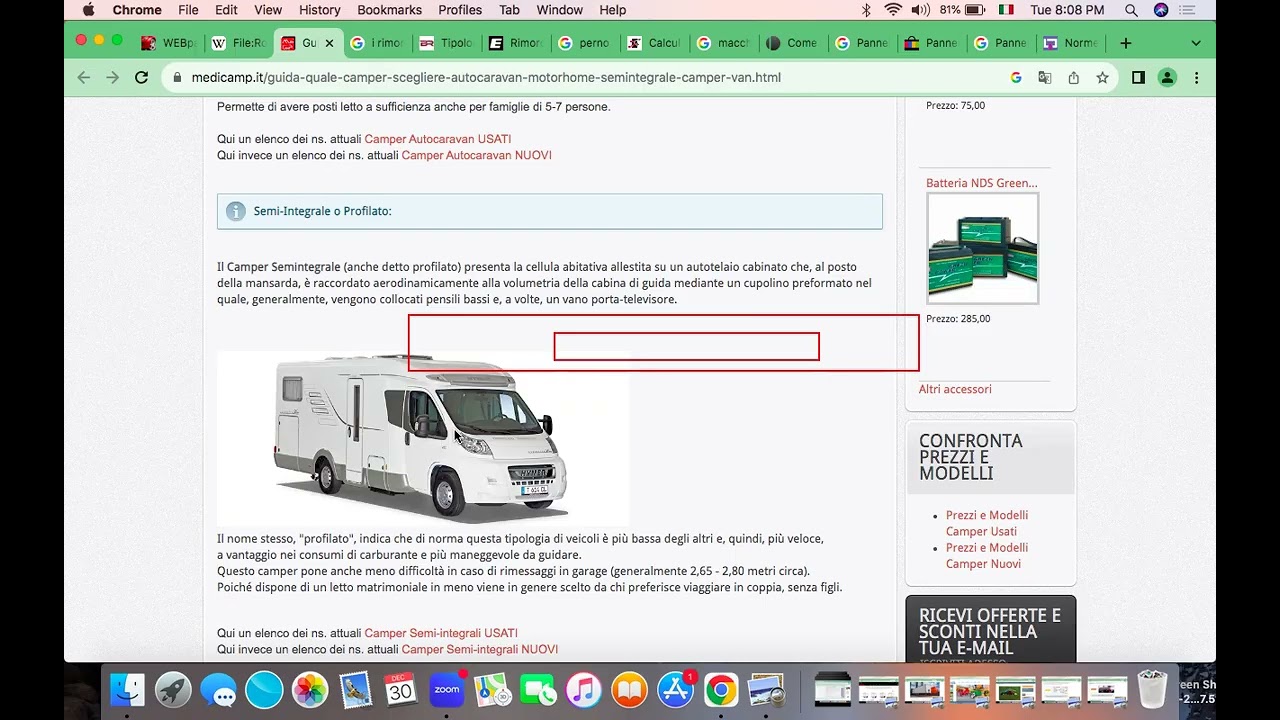Viewport: 1280px width, 720px height.
Task: Launch Siri from the menu bar
Action: (1161, 10)
